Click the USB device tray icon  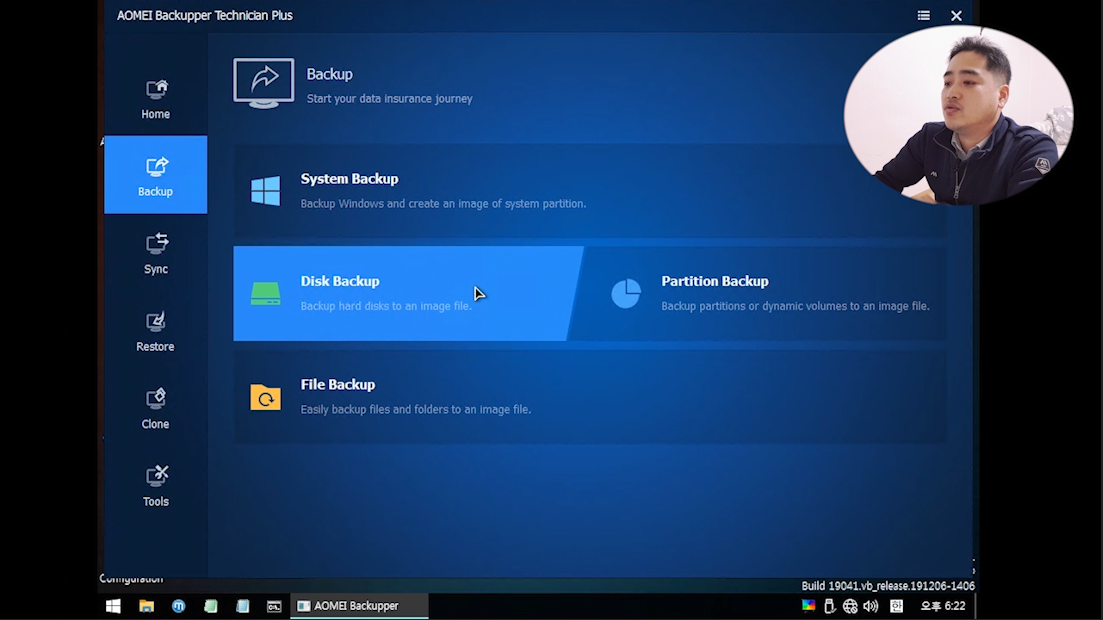pos(829,606)
